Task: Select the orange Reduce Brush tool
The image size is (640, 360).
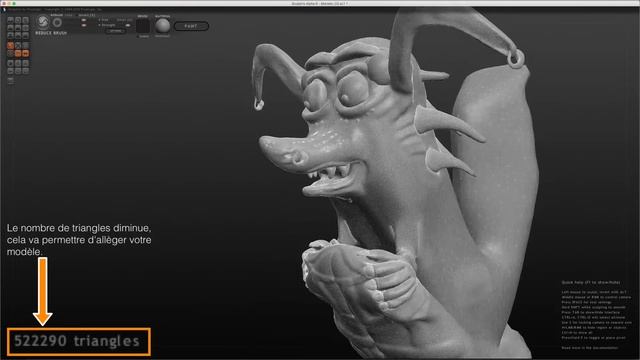Action: point(11,45)
